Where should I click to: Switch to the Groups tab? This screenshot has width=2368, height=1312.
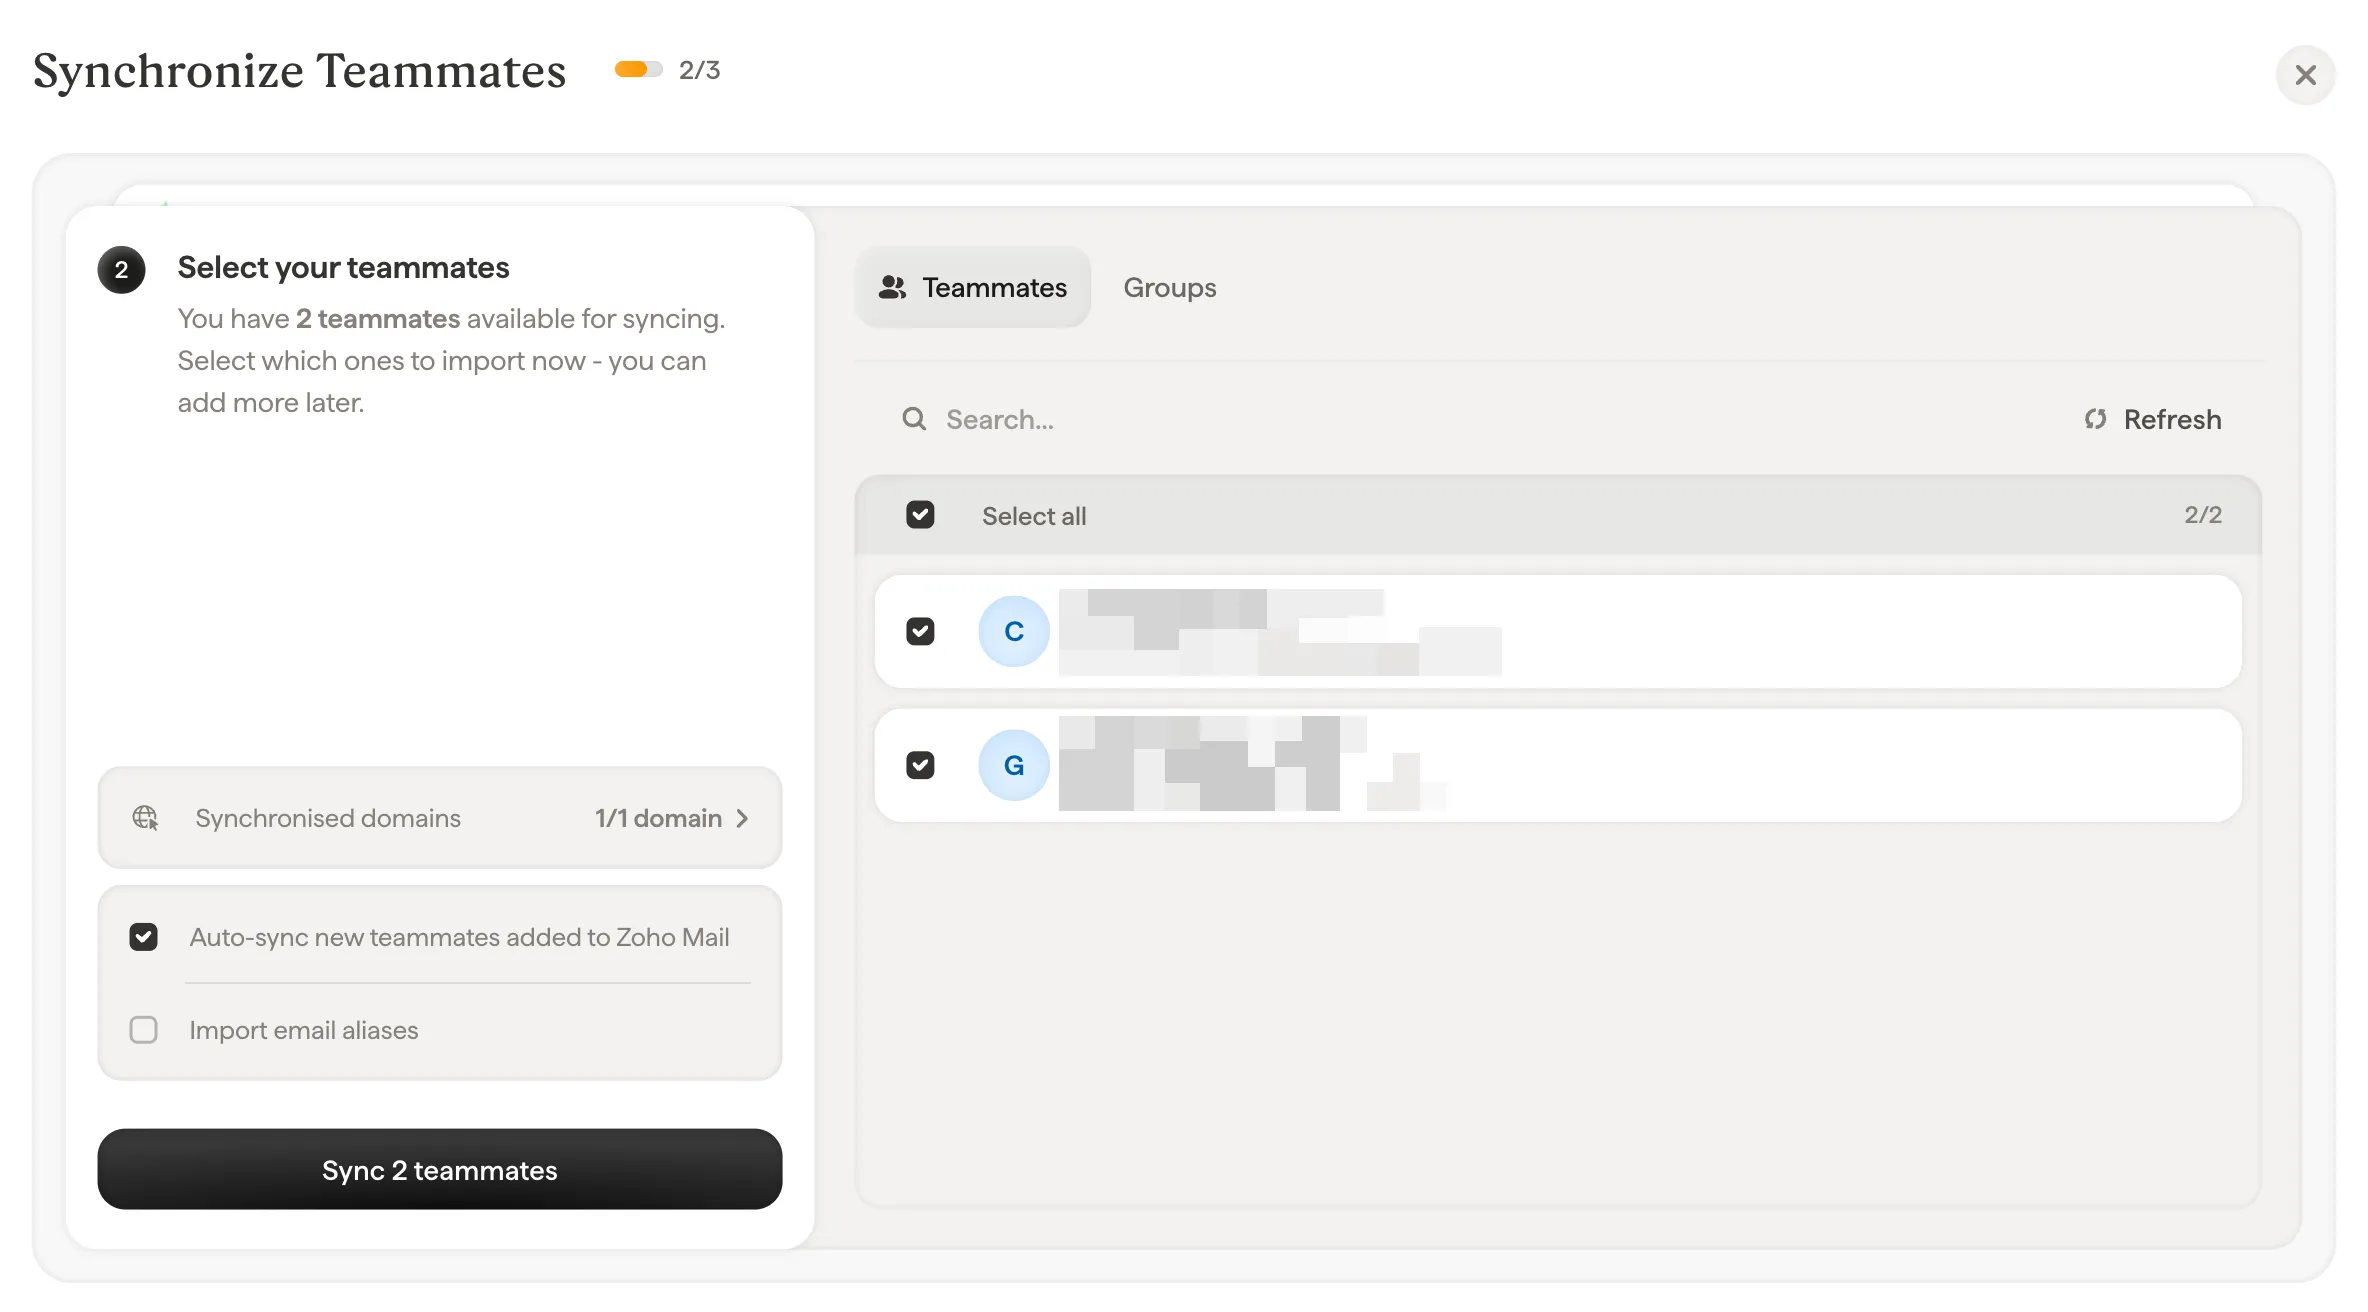pyautogui.click(x=1170, y=288)
